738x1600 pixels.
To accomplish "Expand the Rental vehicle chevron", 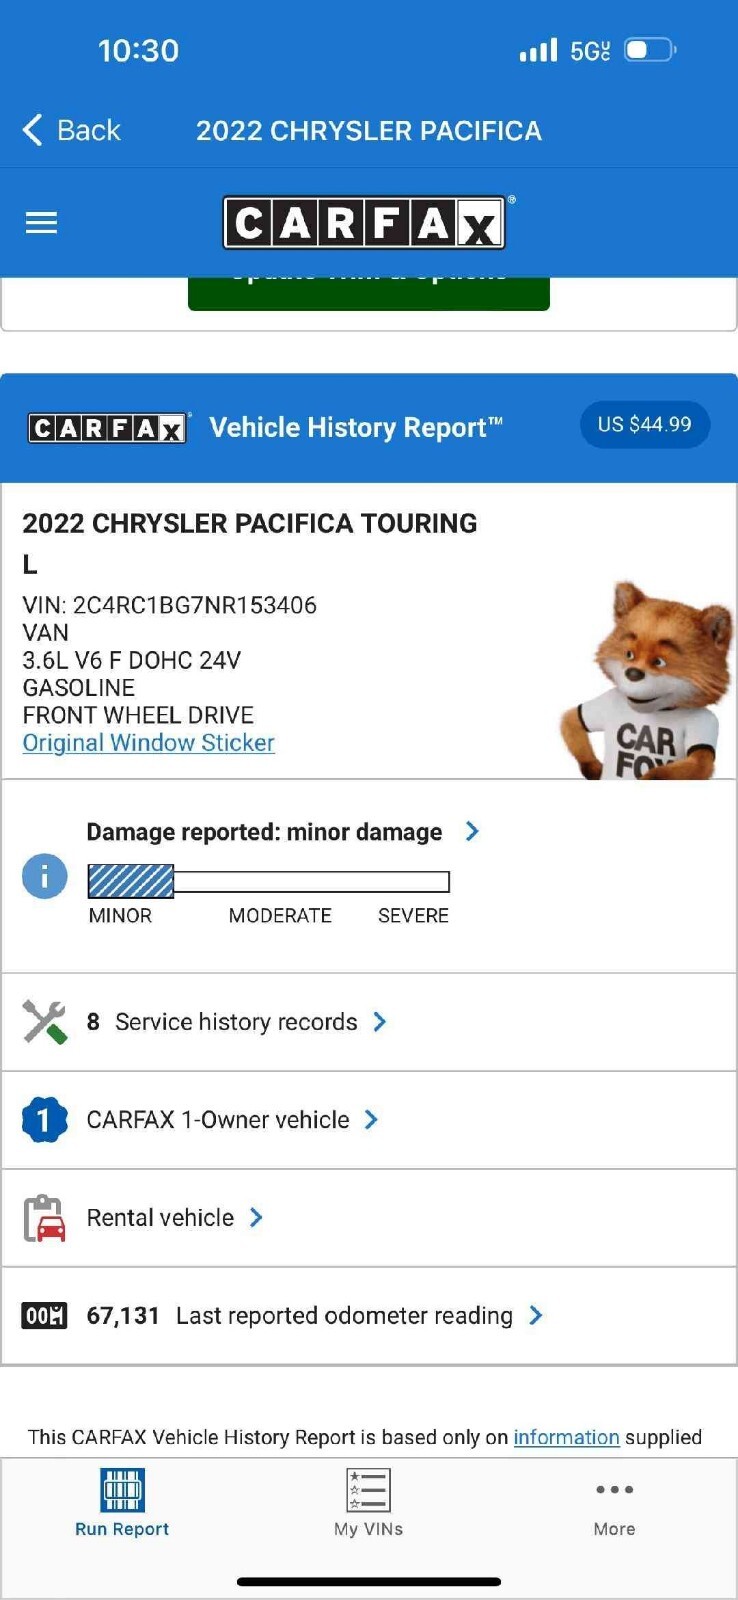I will tap(257, 1218).
